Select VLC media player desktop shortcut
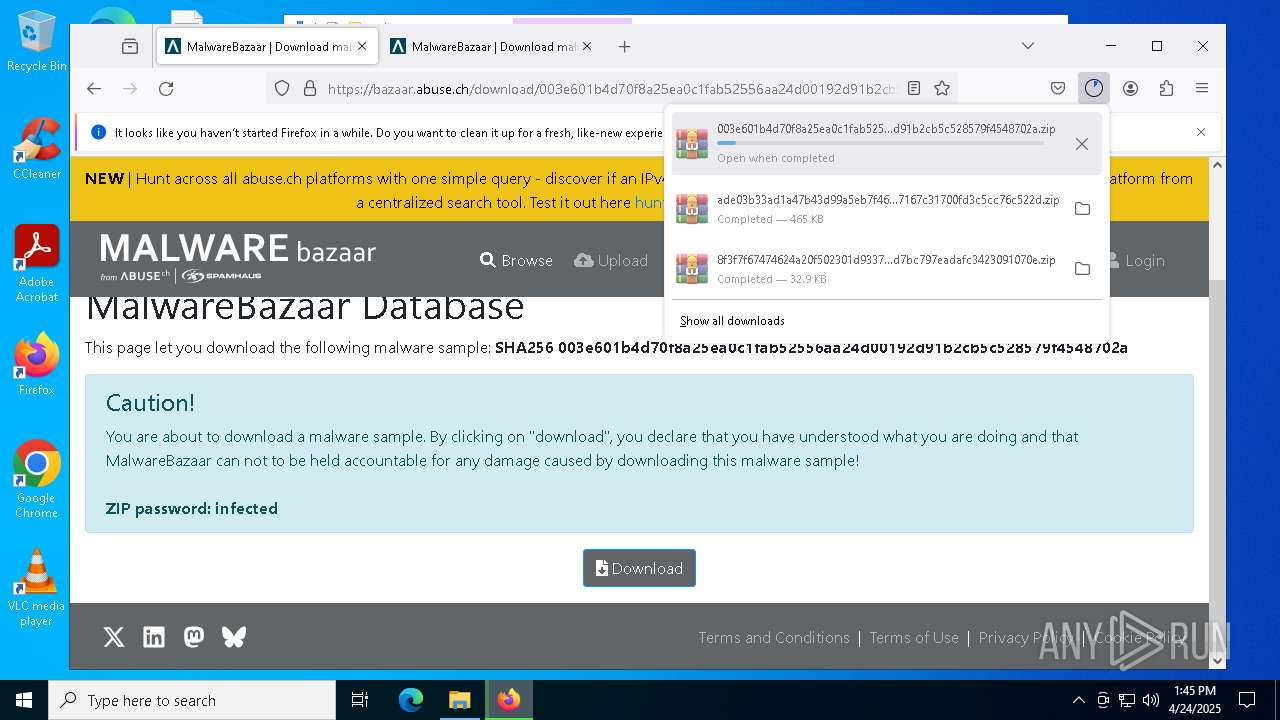The width and height of the screenshot is (1280, 720). 37,588
